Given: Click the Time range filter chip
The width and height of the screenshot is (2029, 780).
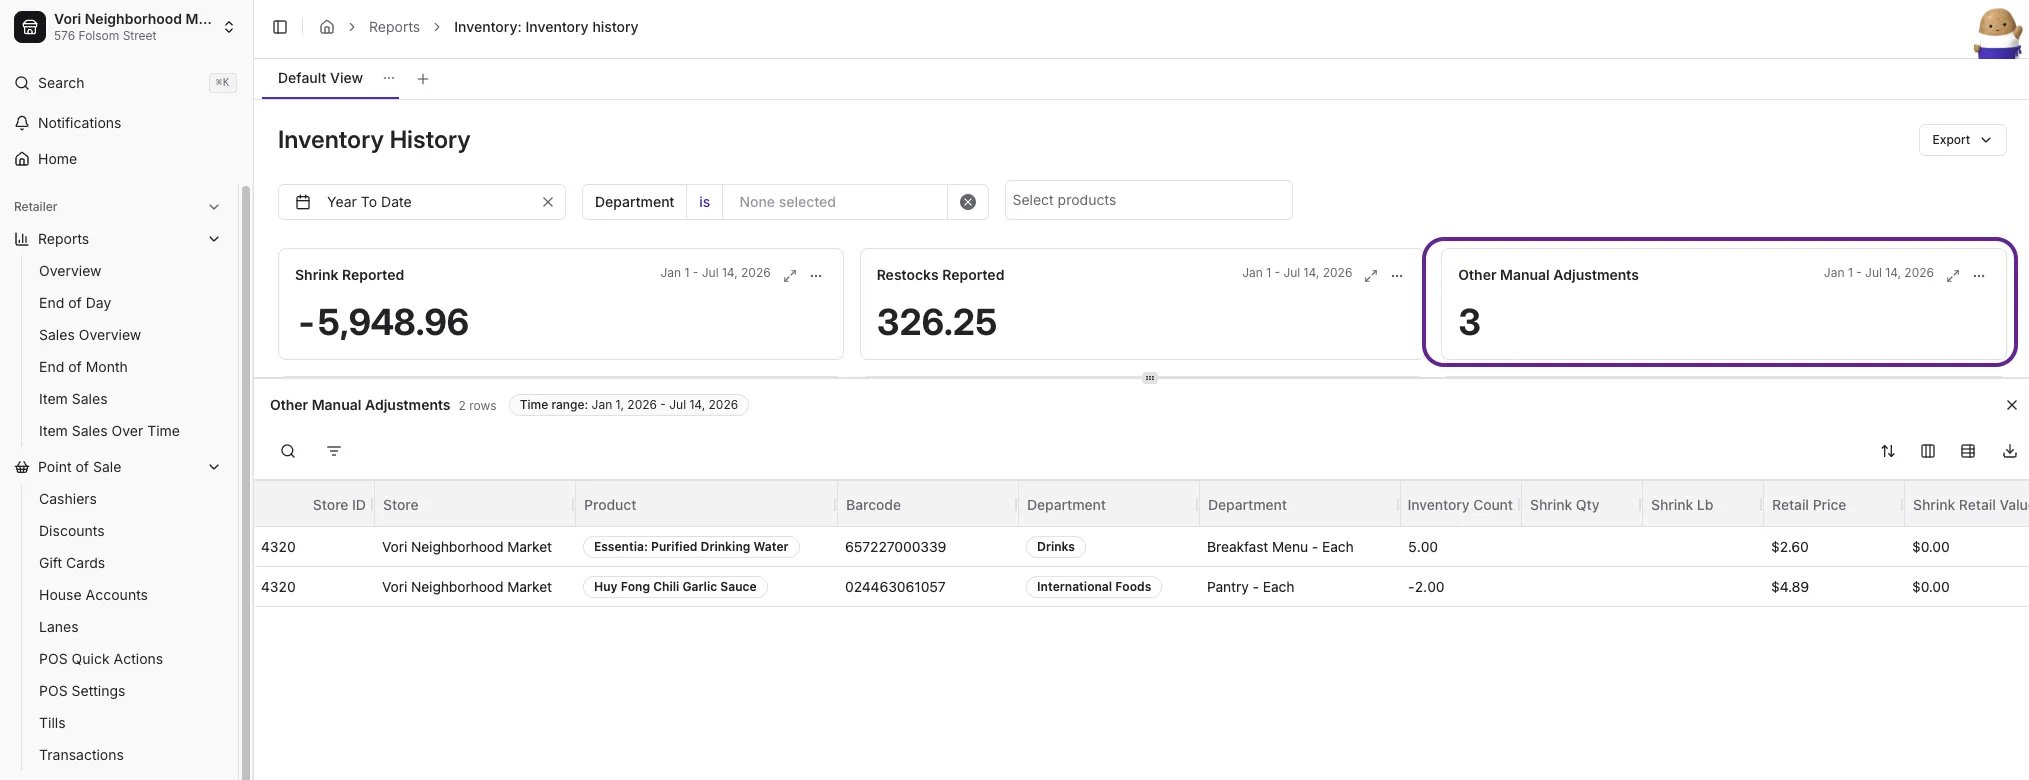Looking at the screenshot, I should pyautogui.click(x=629, y=405).
